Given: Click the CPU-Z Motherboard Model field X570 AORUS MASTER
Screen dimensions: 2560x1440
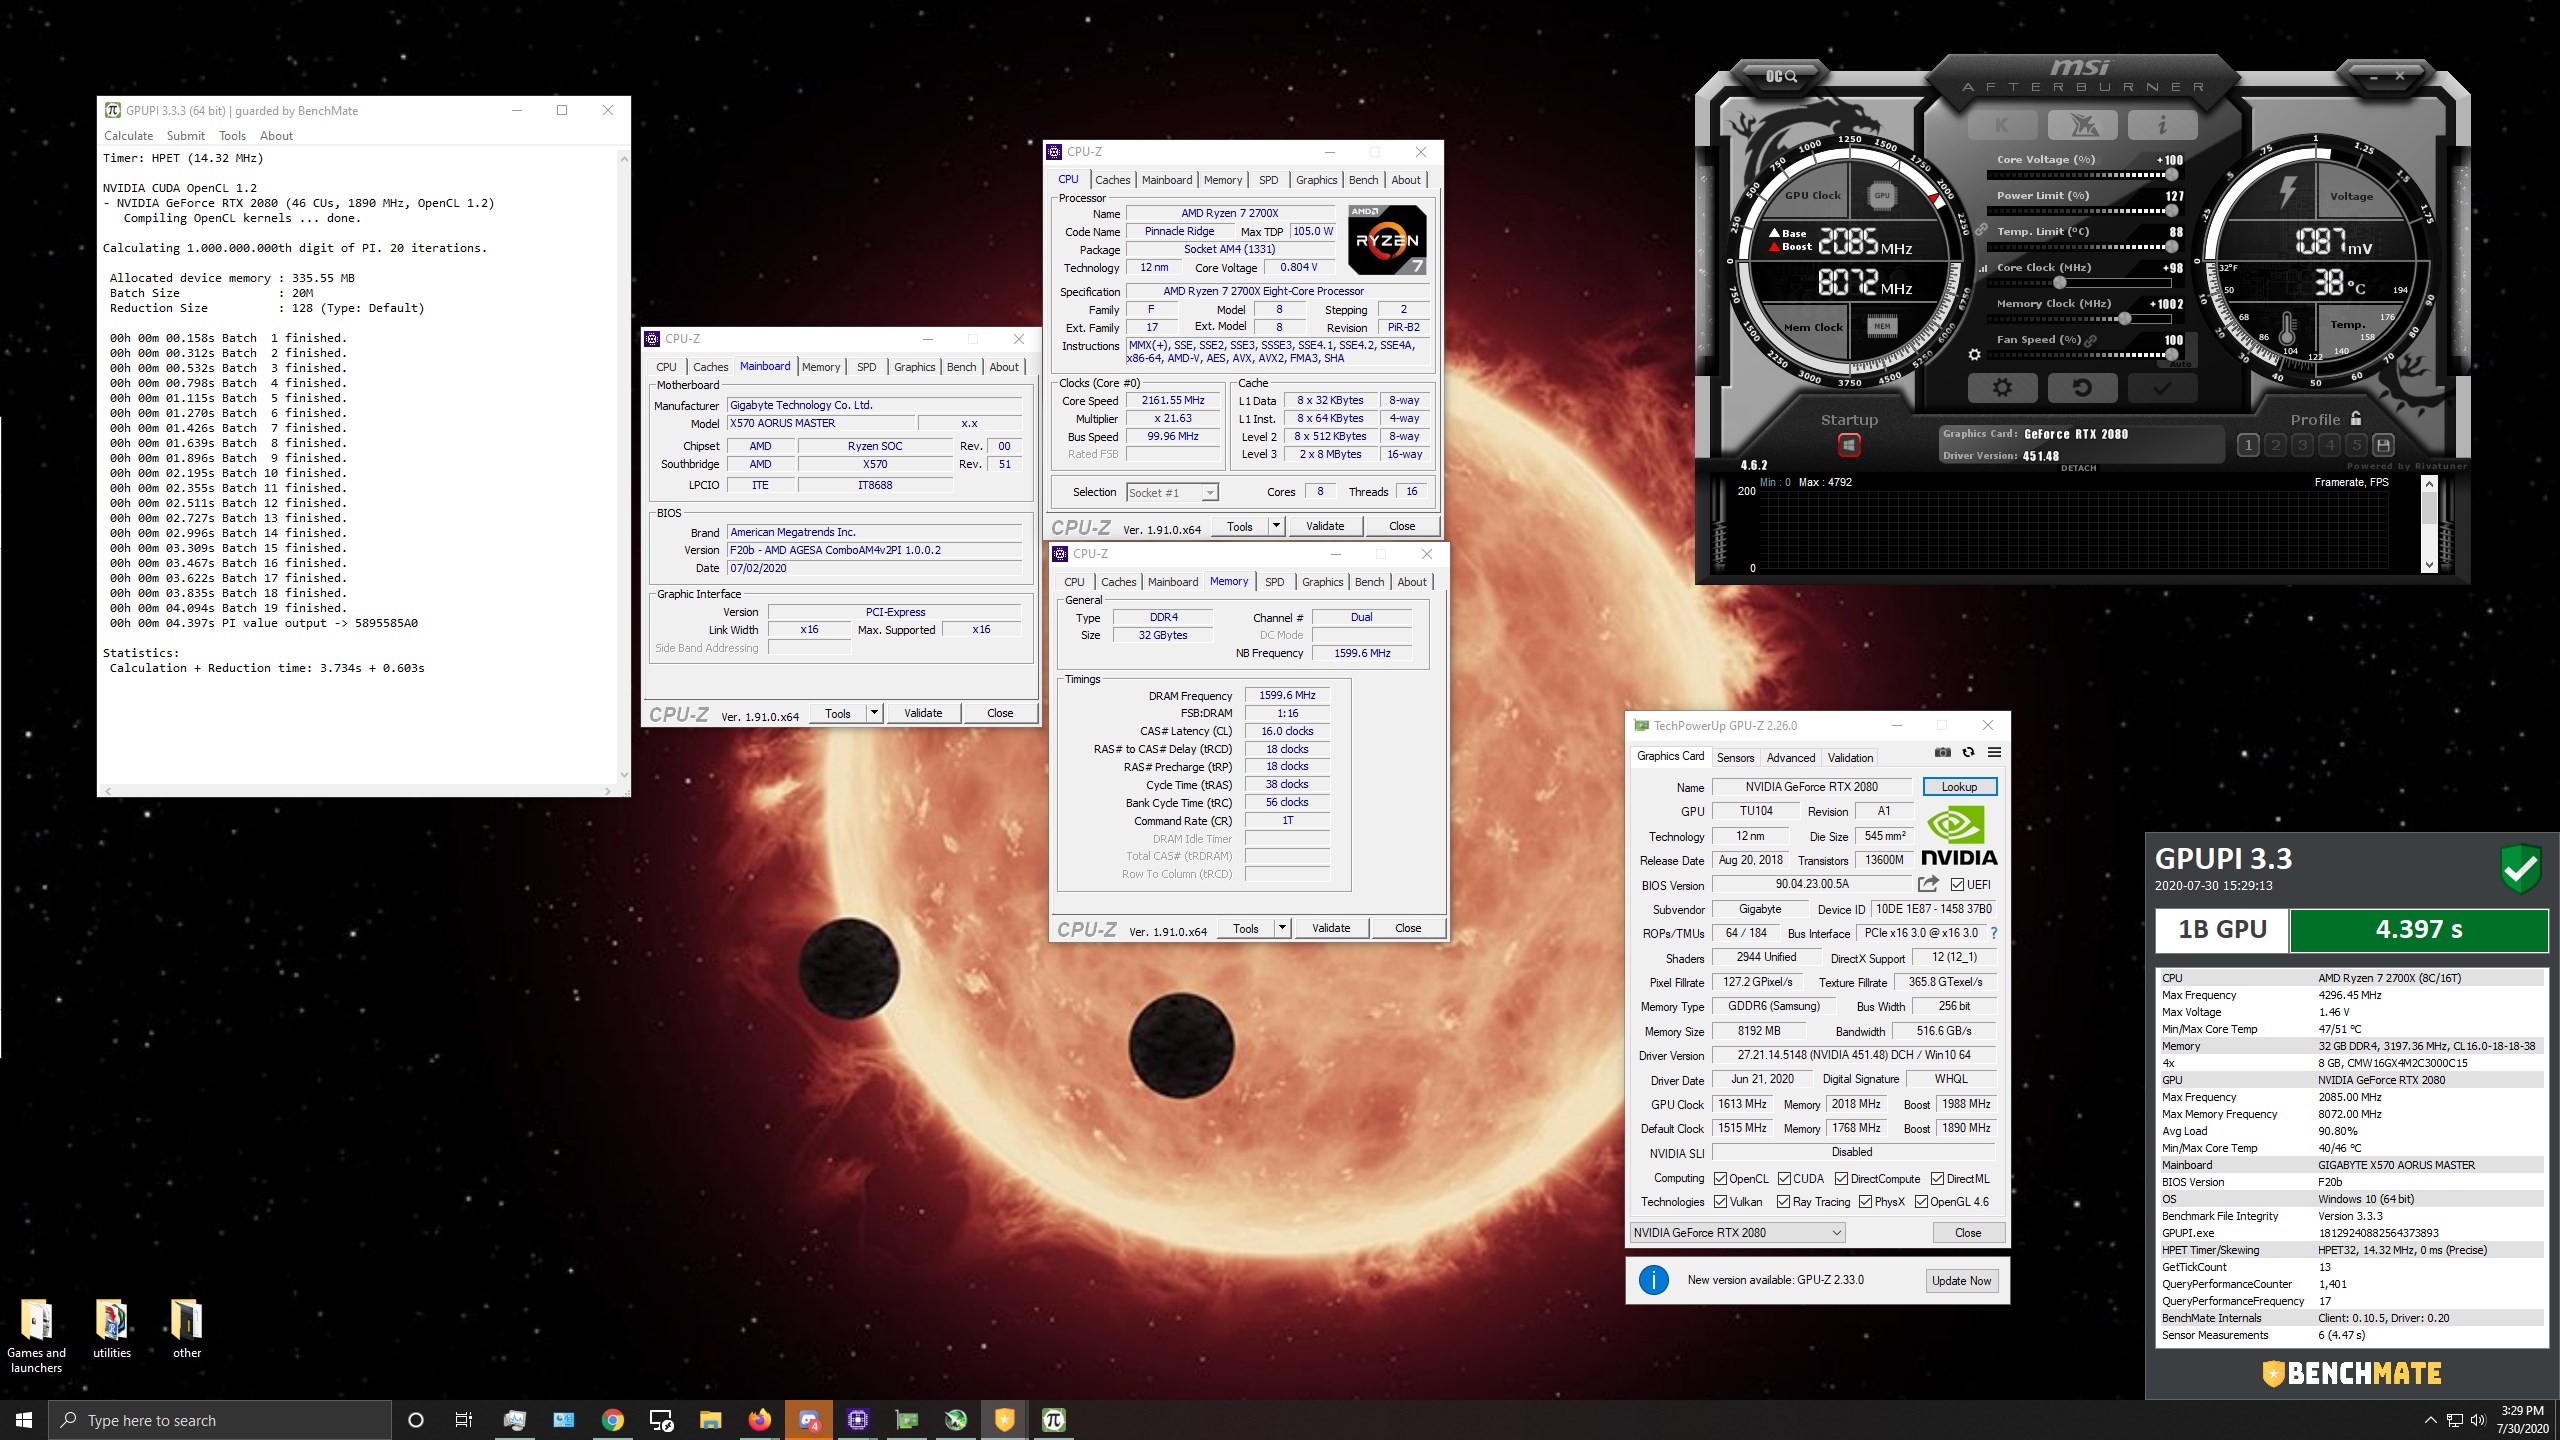Looking at the screenshot, I should pos(821,423).
